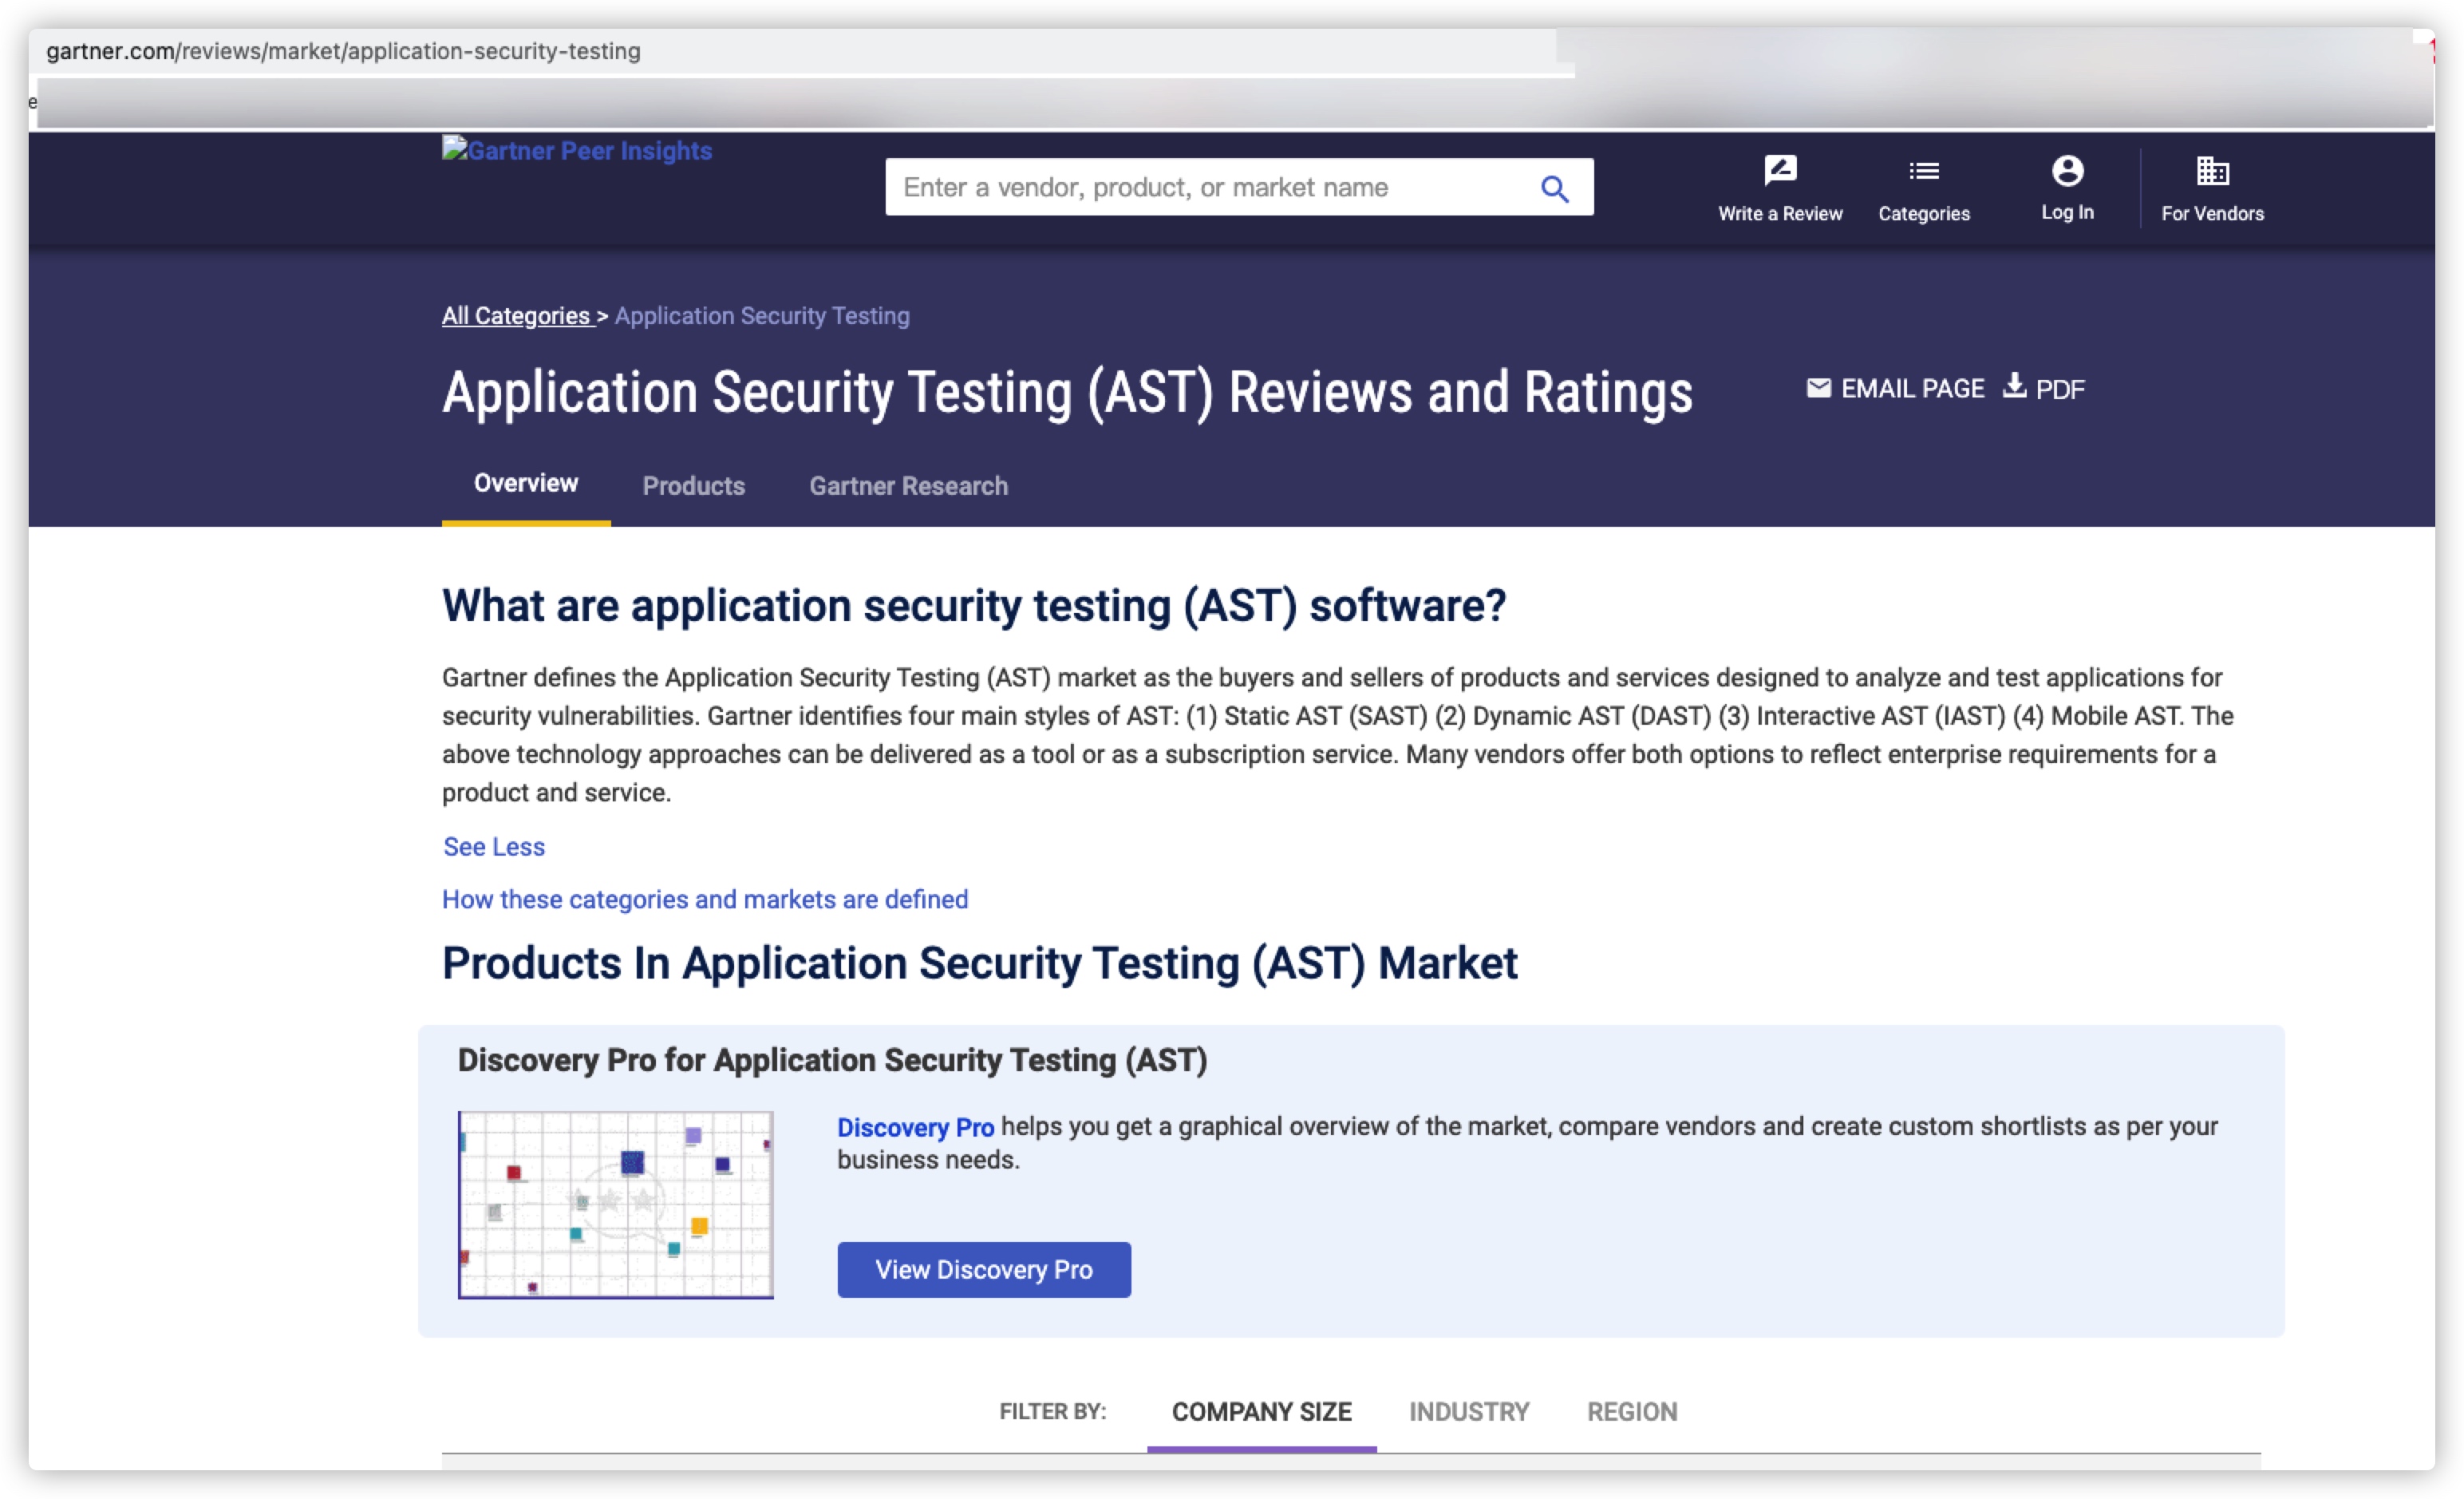Screen dimensions: 2464x1499
Task: Collapse description with See Less
Action: (494, 847)
